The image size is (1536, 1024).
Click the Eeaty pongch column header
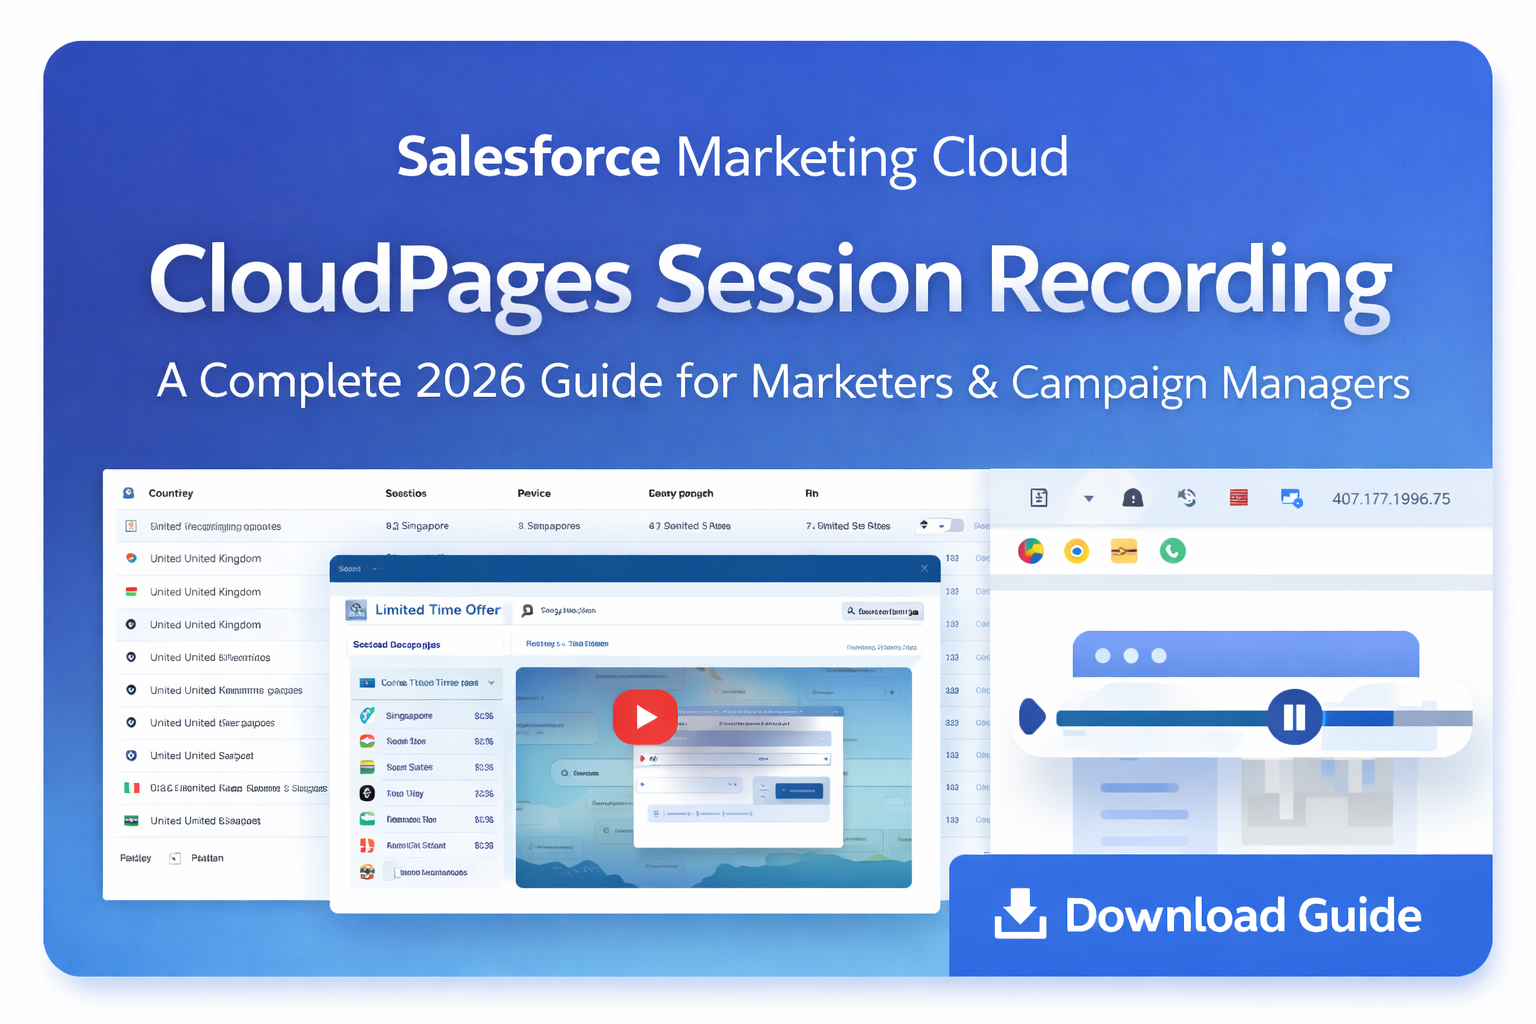(681, 493)
